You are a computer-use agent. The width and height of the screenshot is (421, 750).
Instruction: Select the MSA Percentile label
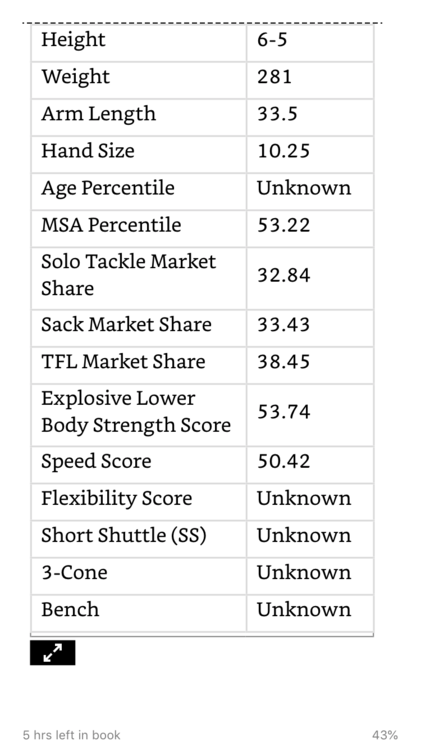coord(111,225)
